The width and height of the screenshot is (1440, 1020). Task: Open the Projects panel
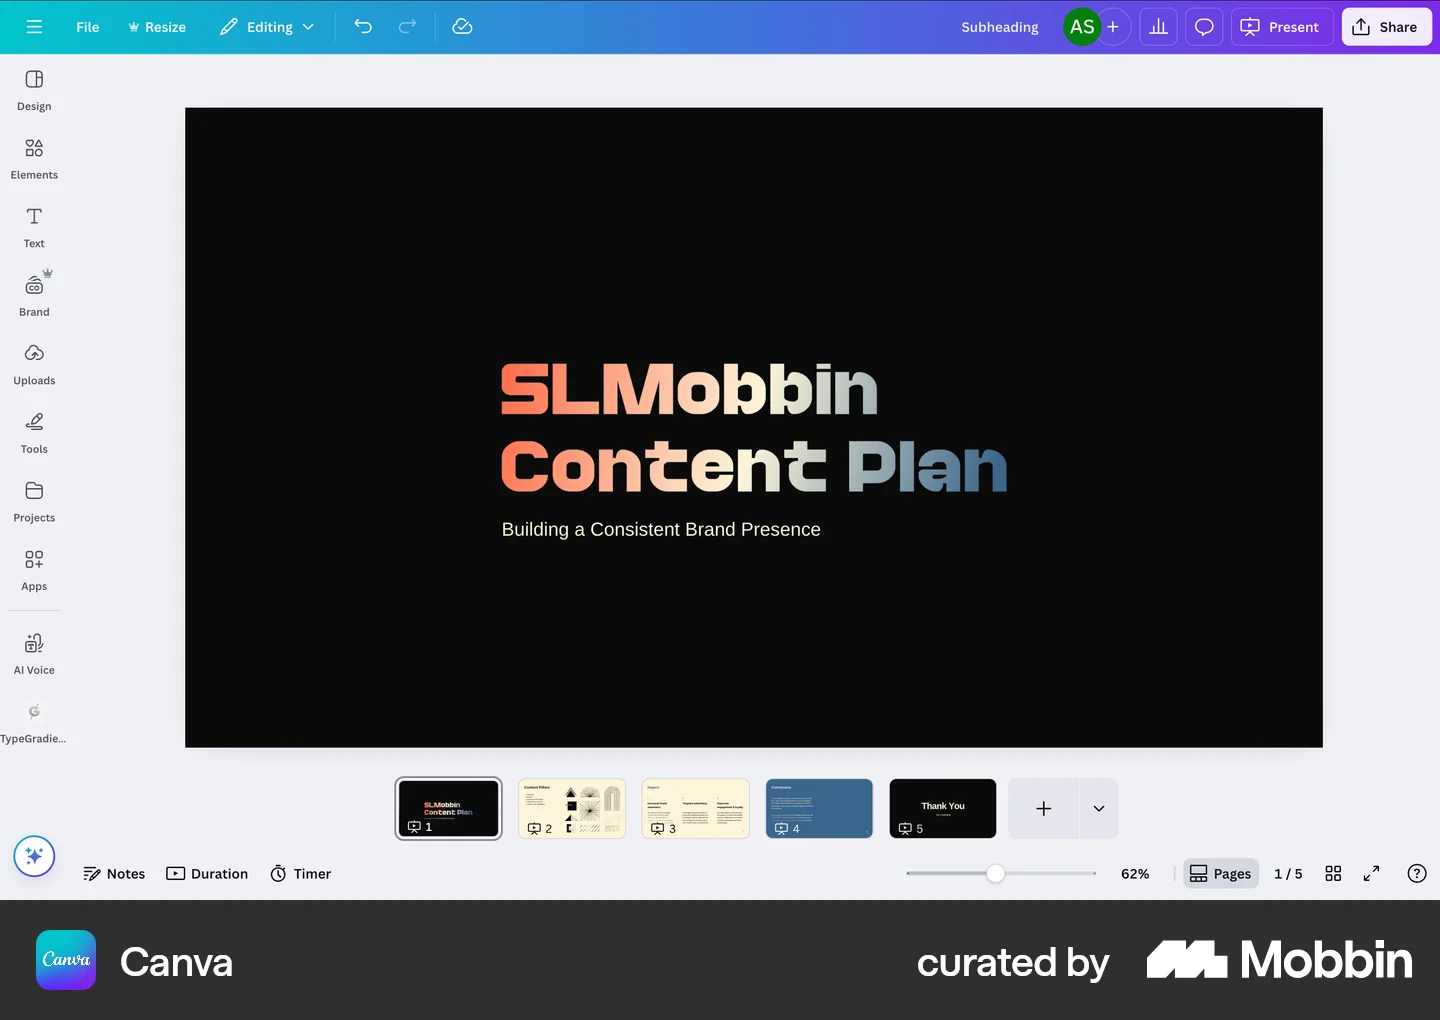(34, 502)
